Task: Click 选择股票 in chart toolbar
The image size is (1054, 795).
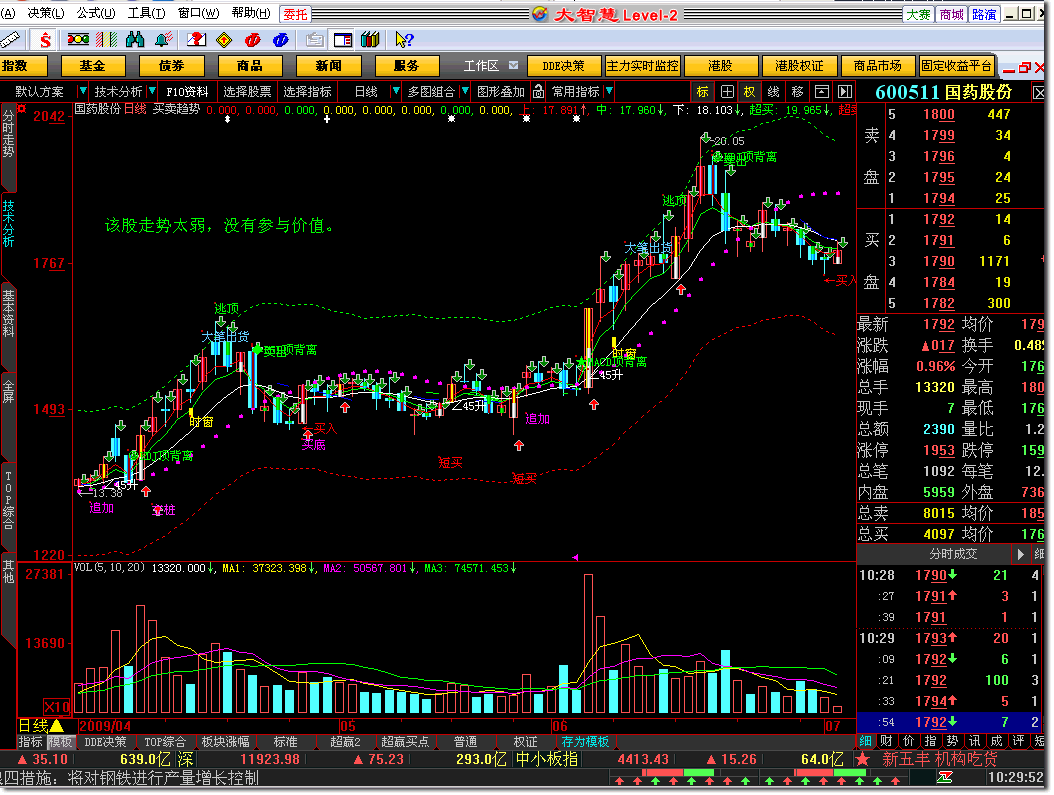Action: click(x=247, y=91)
